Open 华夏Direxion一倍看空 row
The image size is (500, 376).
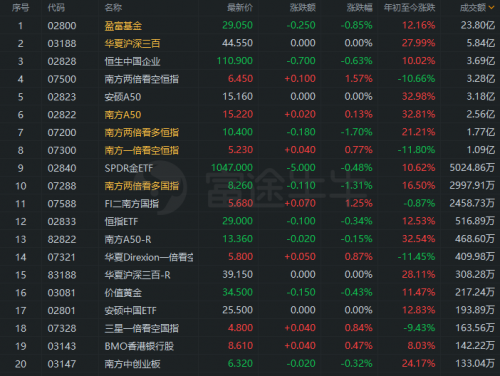point(250,257)
